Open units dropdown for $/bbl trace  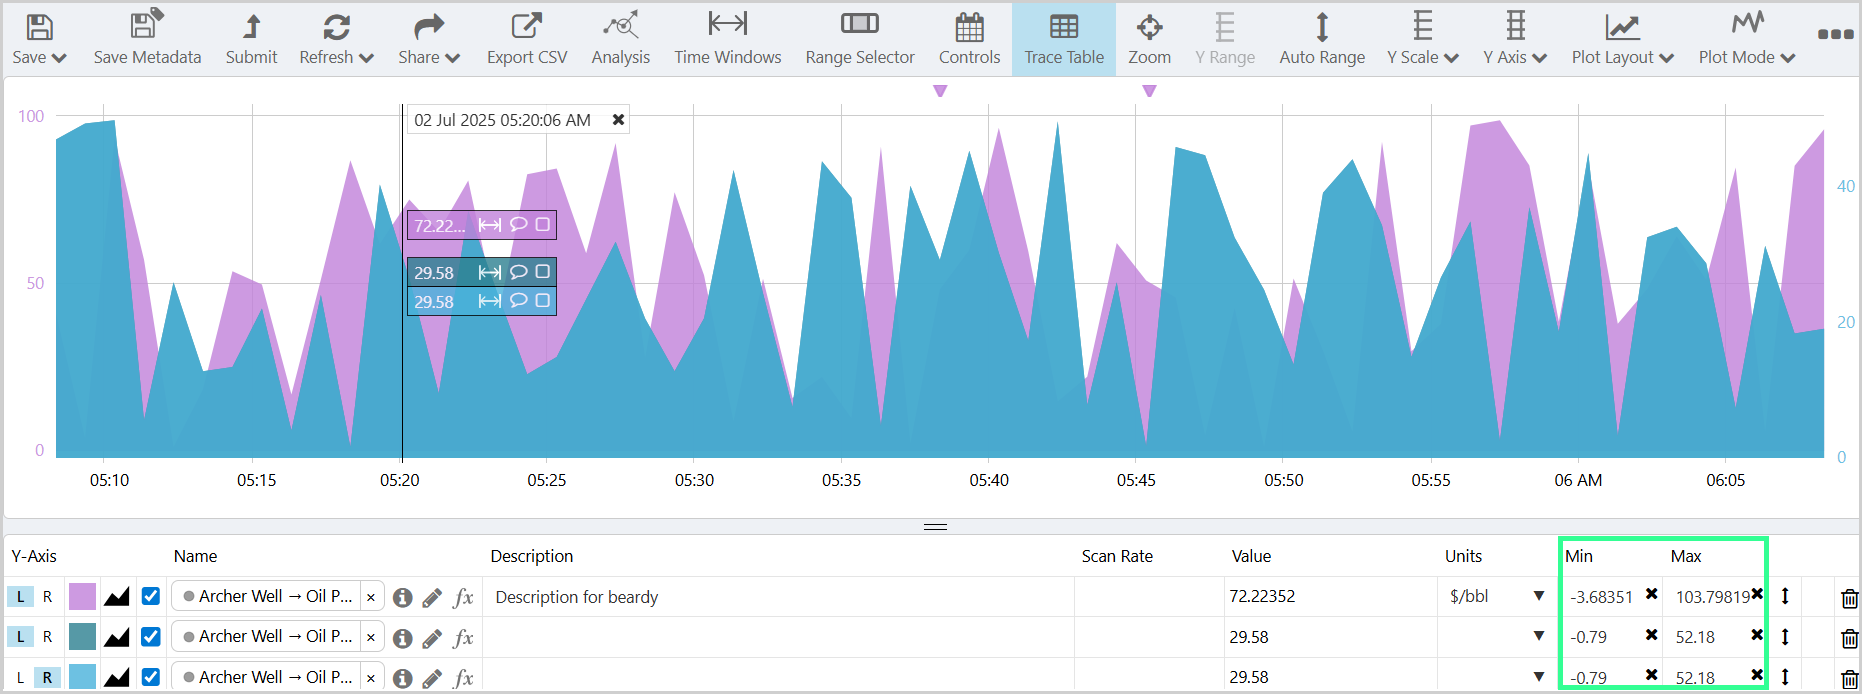click(1538, 596)
